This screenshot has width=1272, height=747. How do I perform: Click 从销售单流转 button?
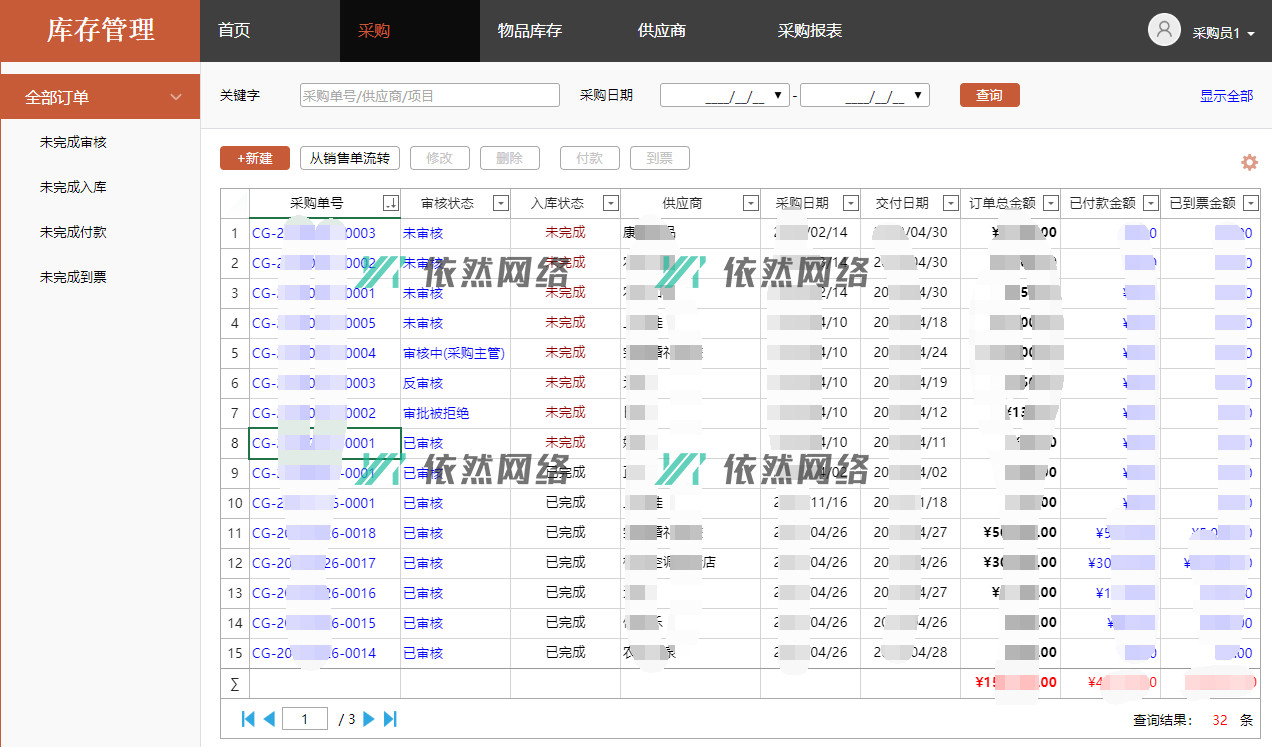(350, 158)
